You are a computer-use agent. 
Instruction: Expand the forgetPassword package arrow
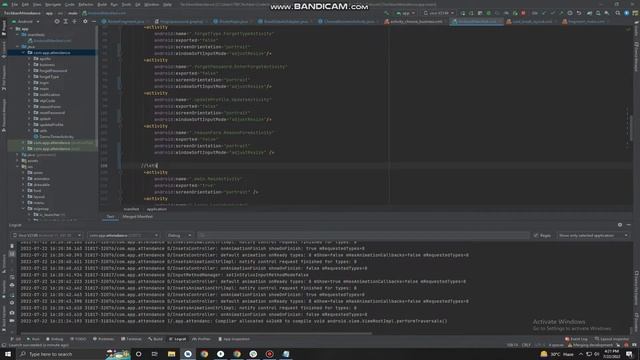click(29, 71)
